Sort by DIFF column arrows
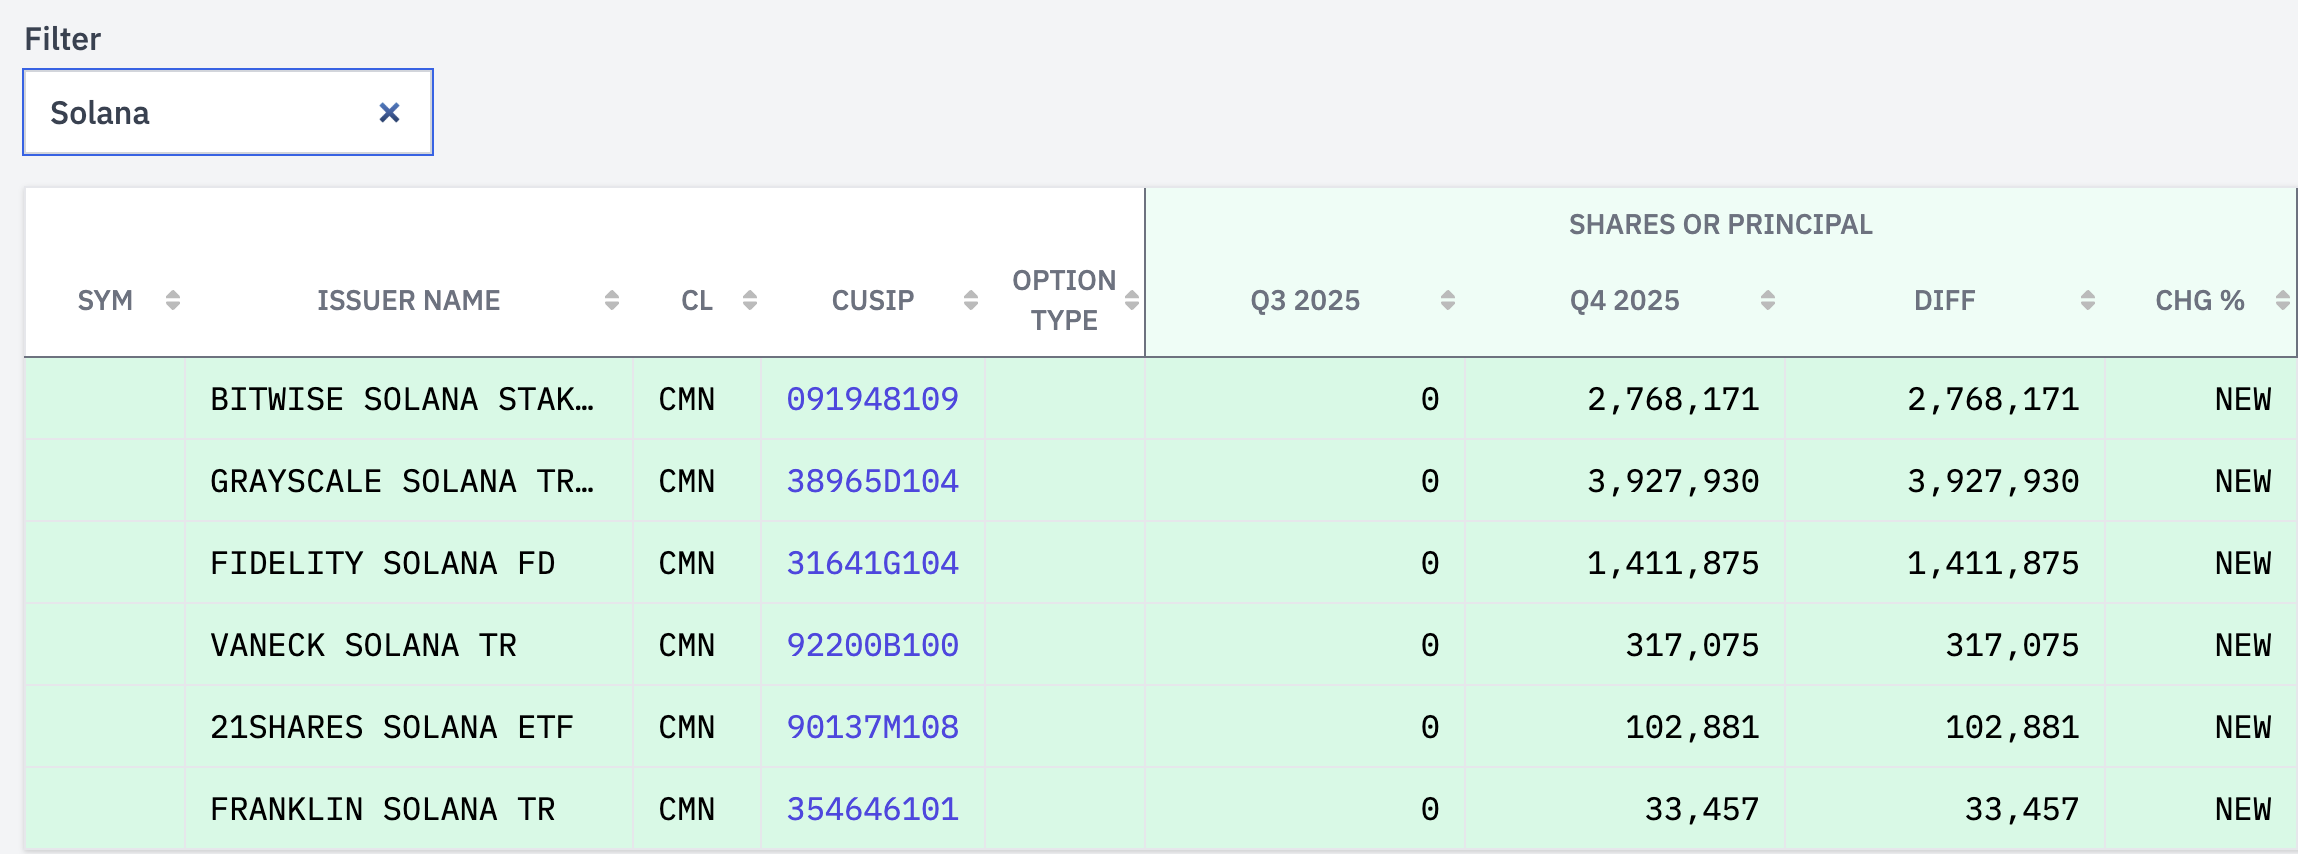The width and height of the screenshot is (2298, 854). pos(2087,300)
